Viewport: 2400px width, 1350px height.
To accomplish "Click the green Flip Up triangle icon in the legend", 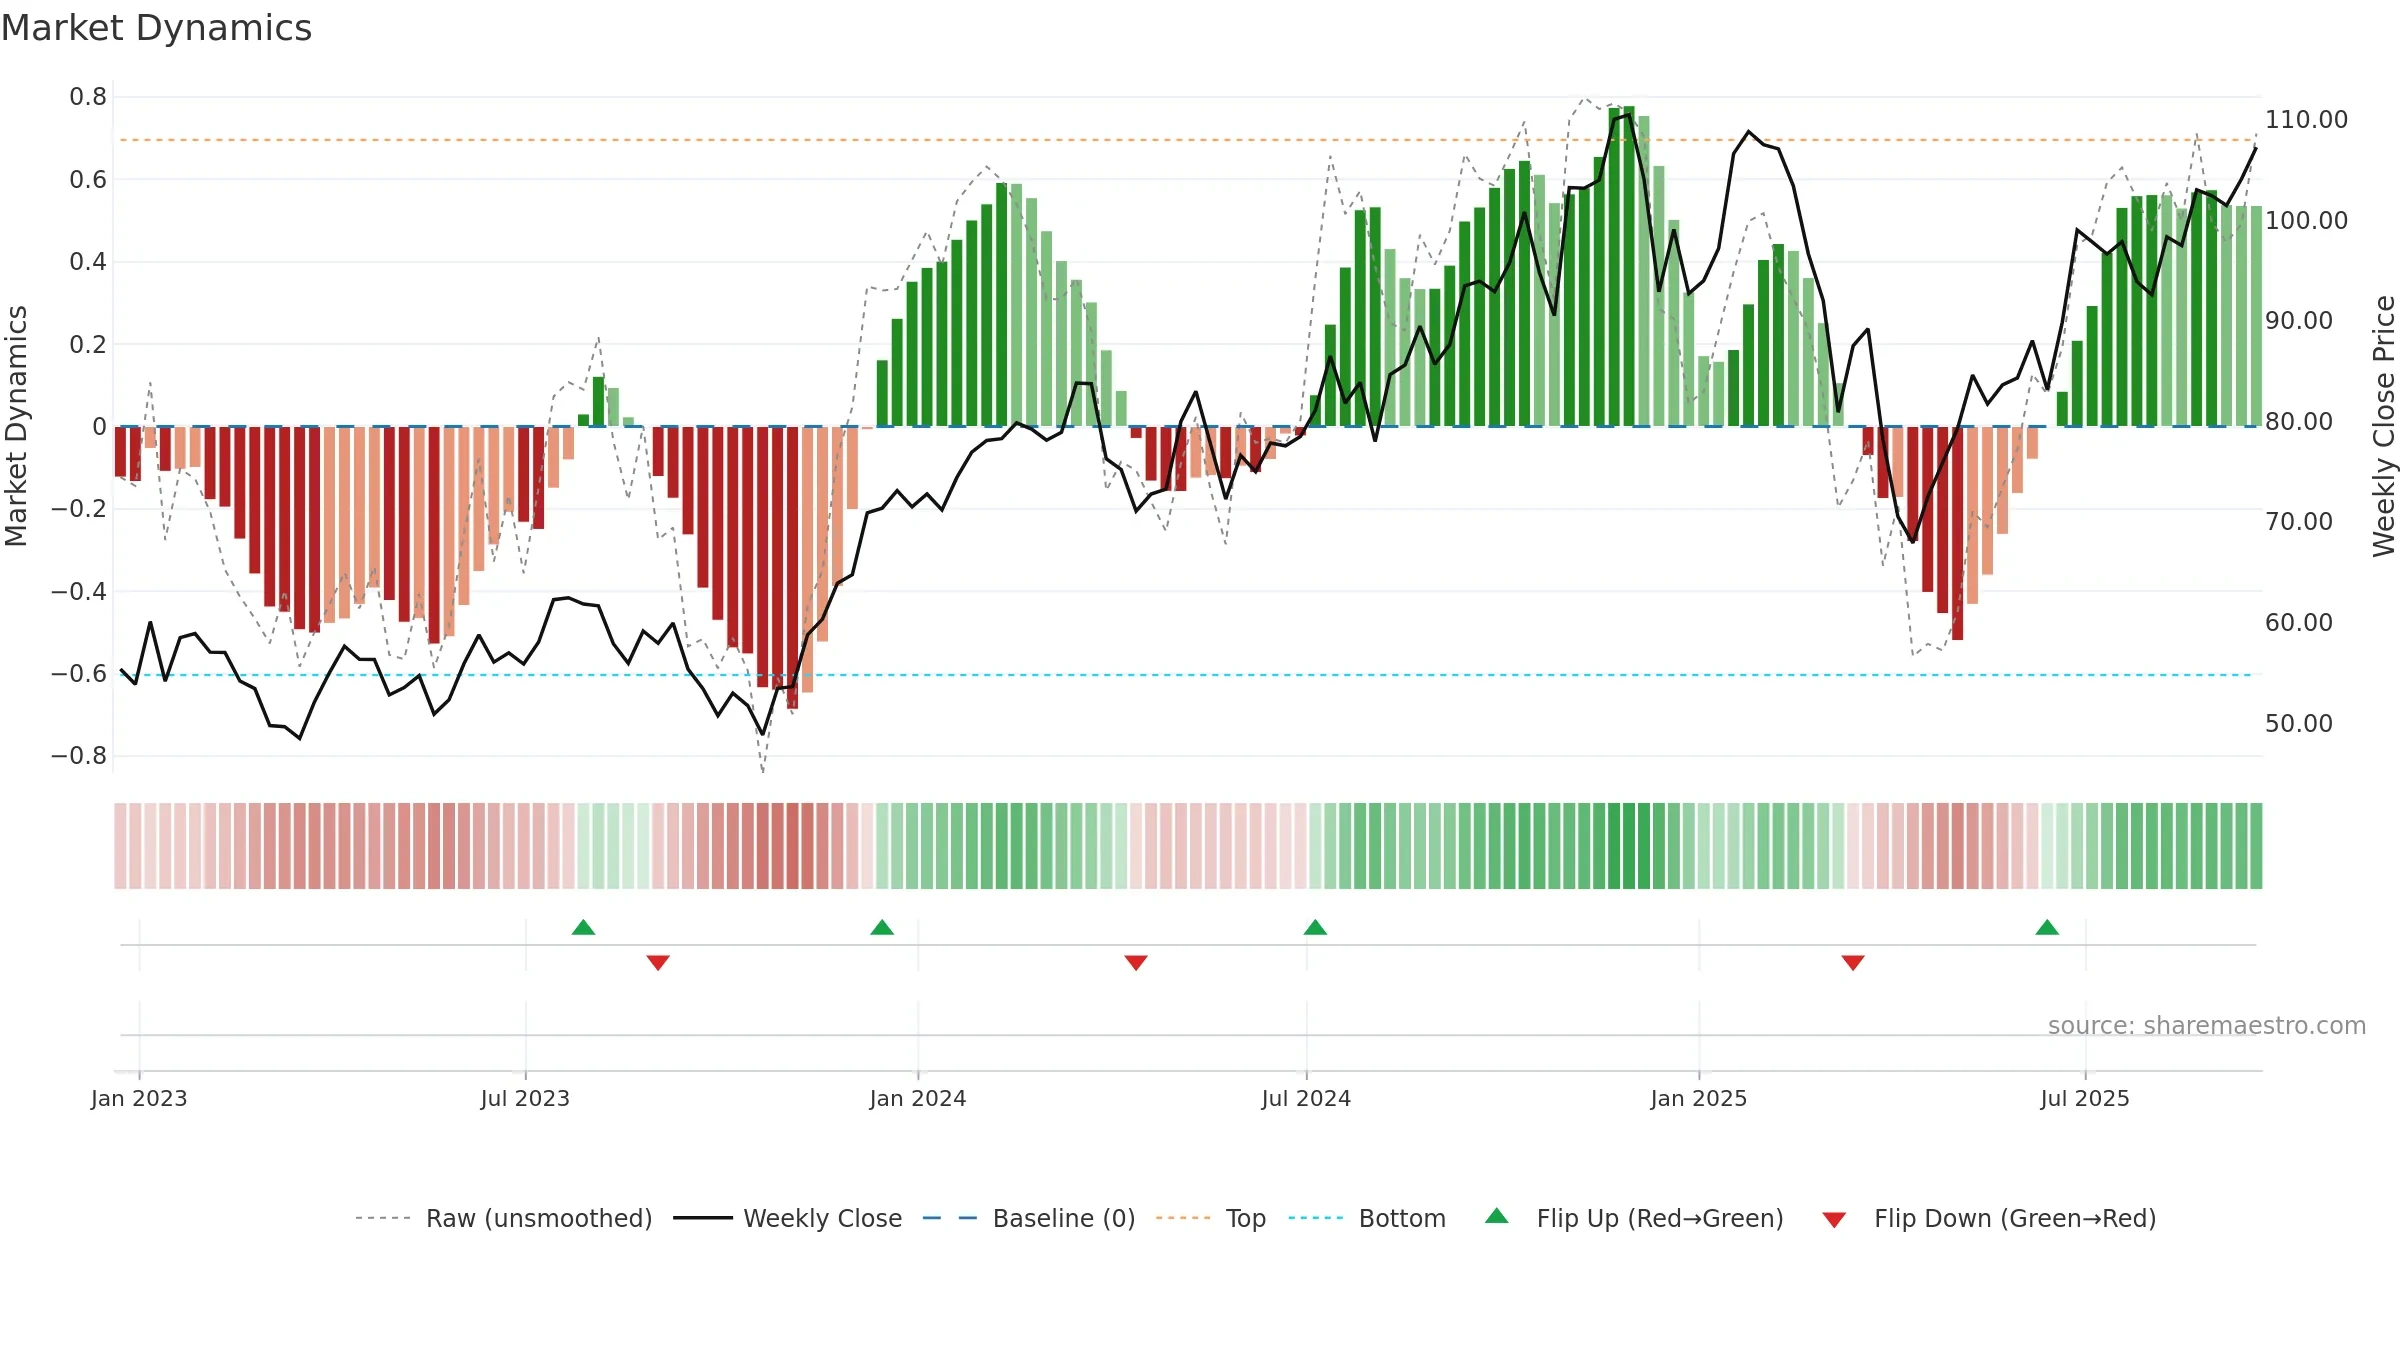I will pyautogui.click(x=1497, y=1216).
